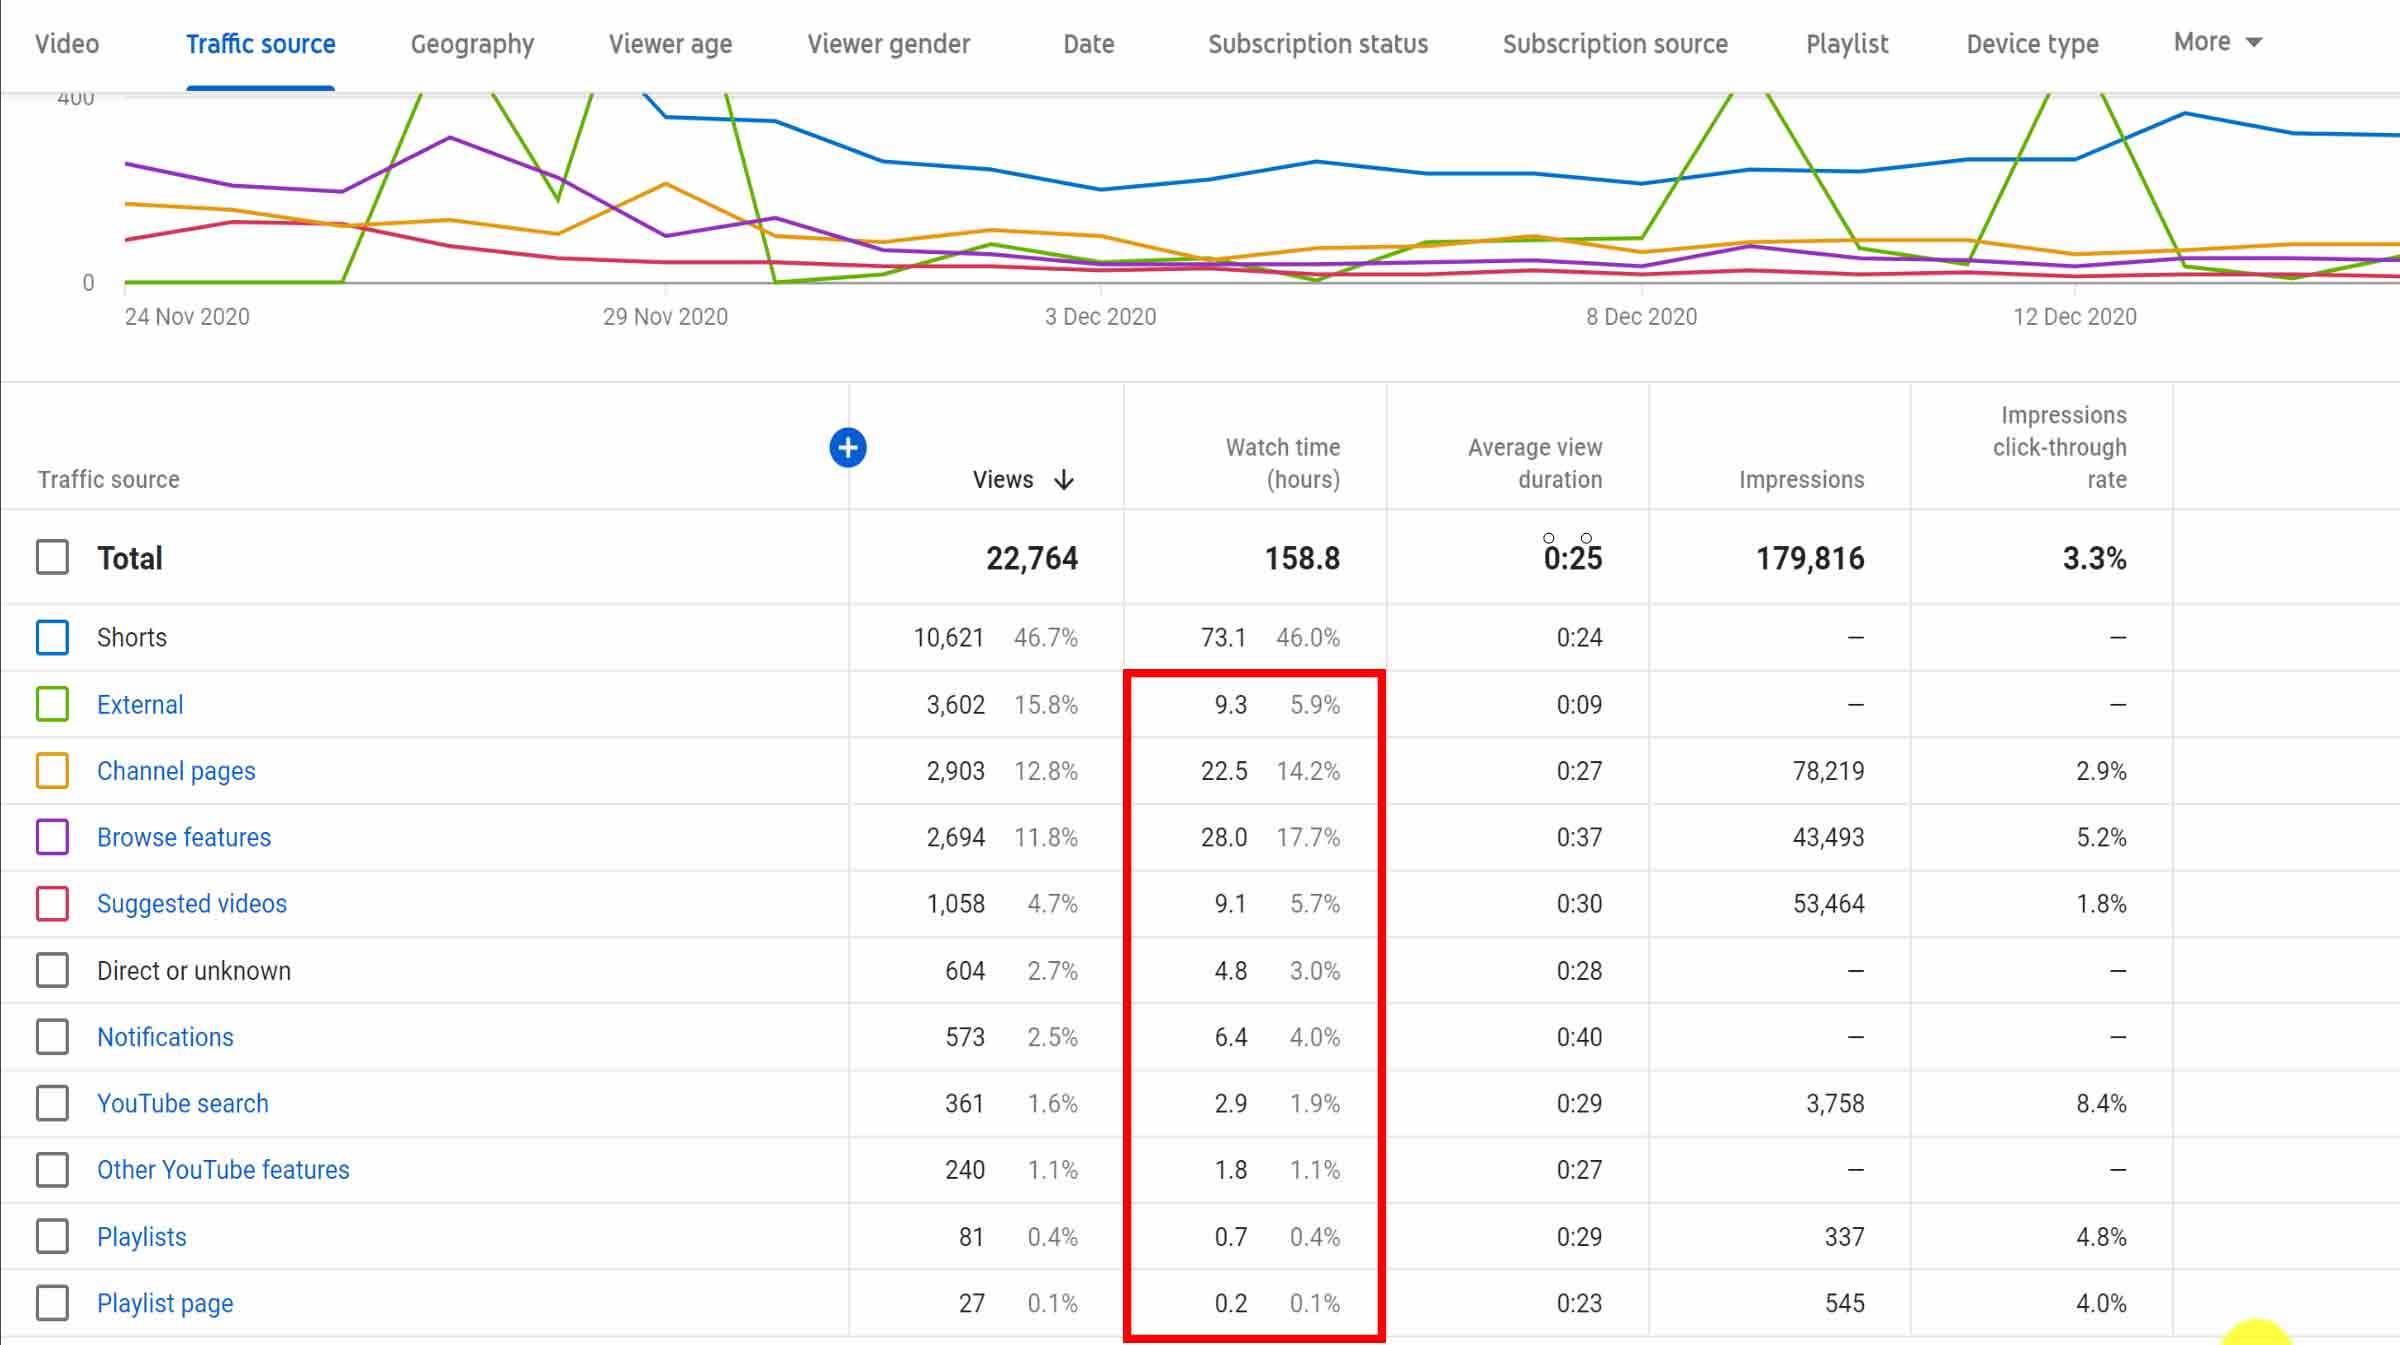Image resolution: width=2400 pixels, height=1345 pixels.
Task: Open the Other YouTube features link
Action: 223,1169
